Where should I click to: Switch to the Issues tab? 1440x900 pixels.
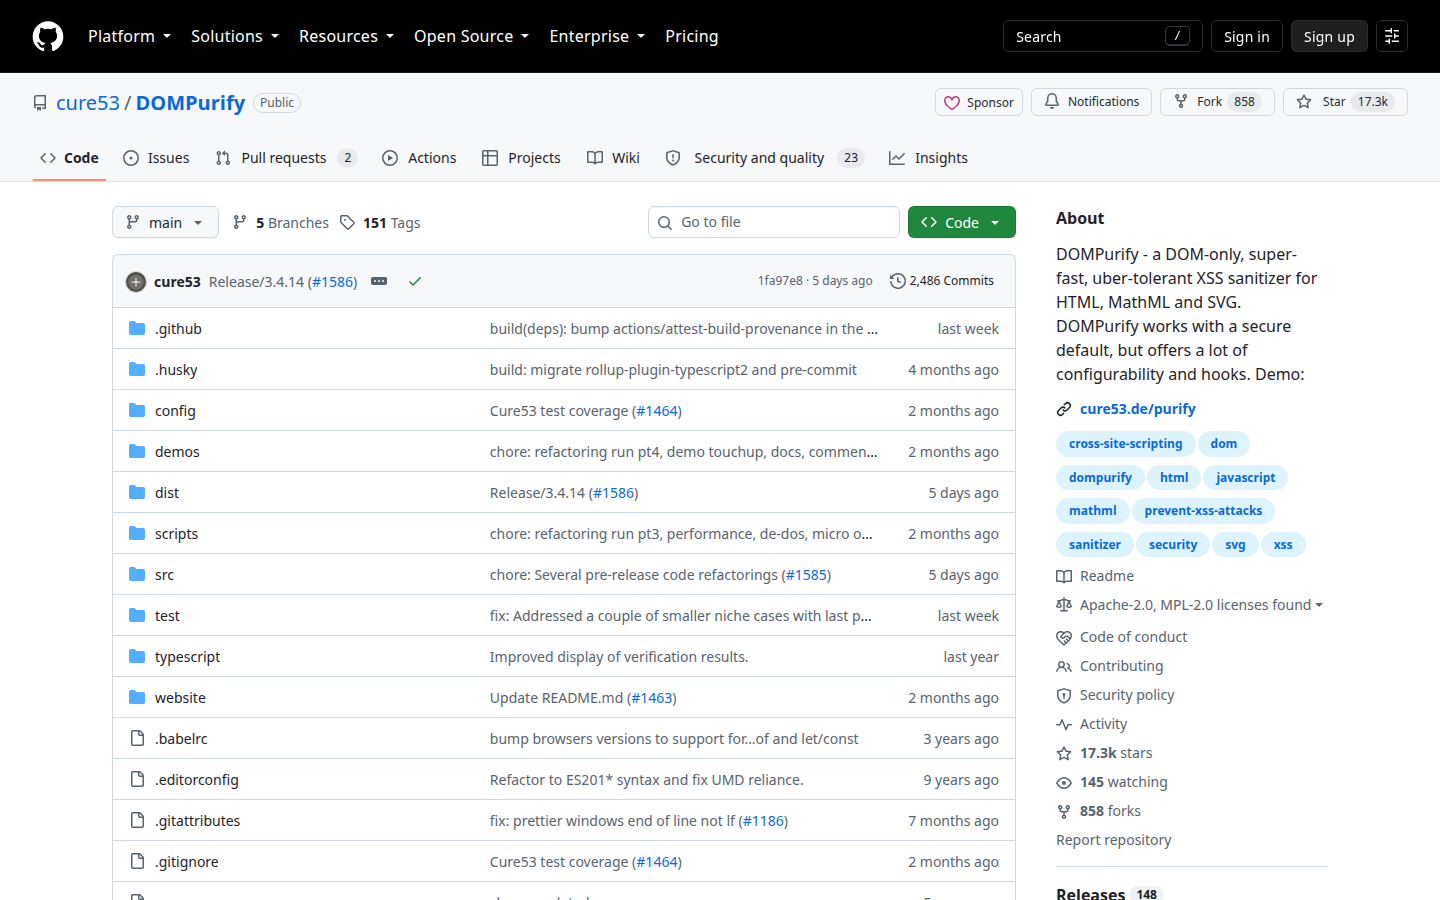pyautogui.click(x=156, y=158)
